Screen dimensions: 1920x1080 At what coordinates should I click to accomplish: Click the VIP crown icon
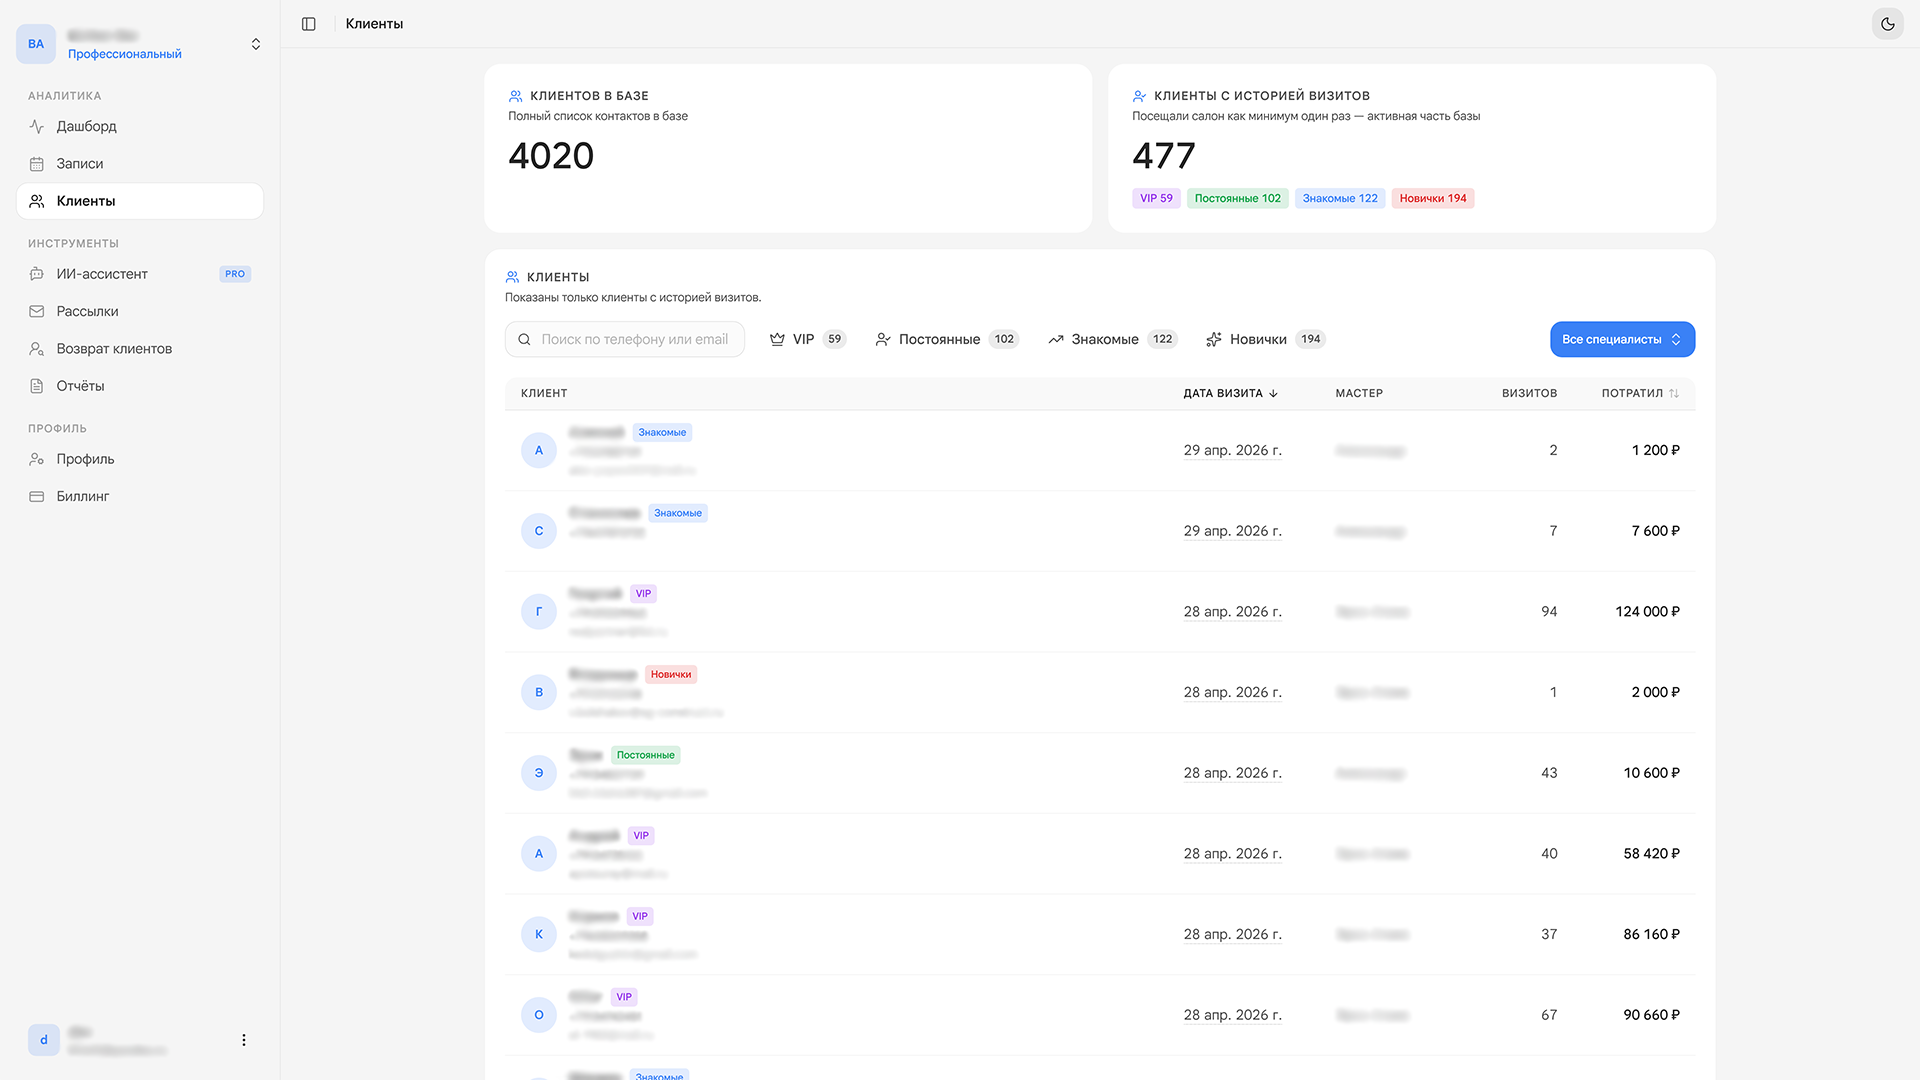coord(777,339)
